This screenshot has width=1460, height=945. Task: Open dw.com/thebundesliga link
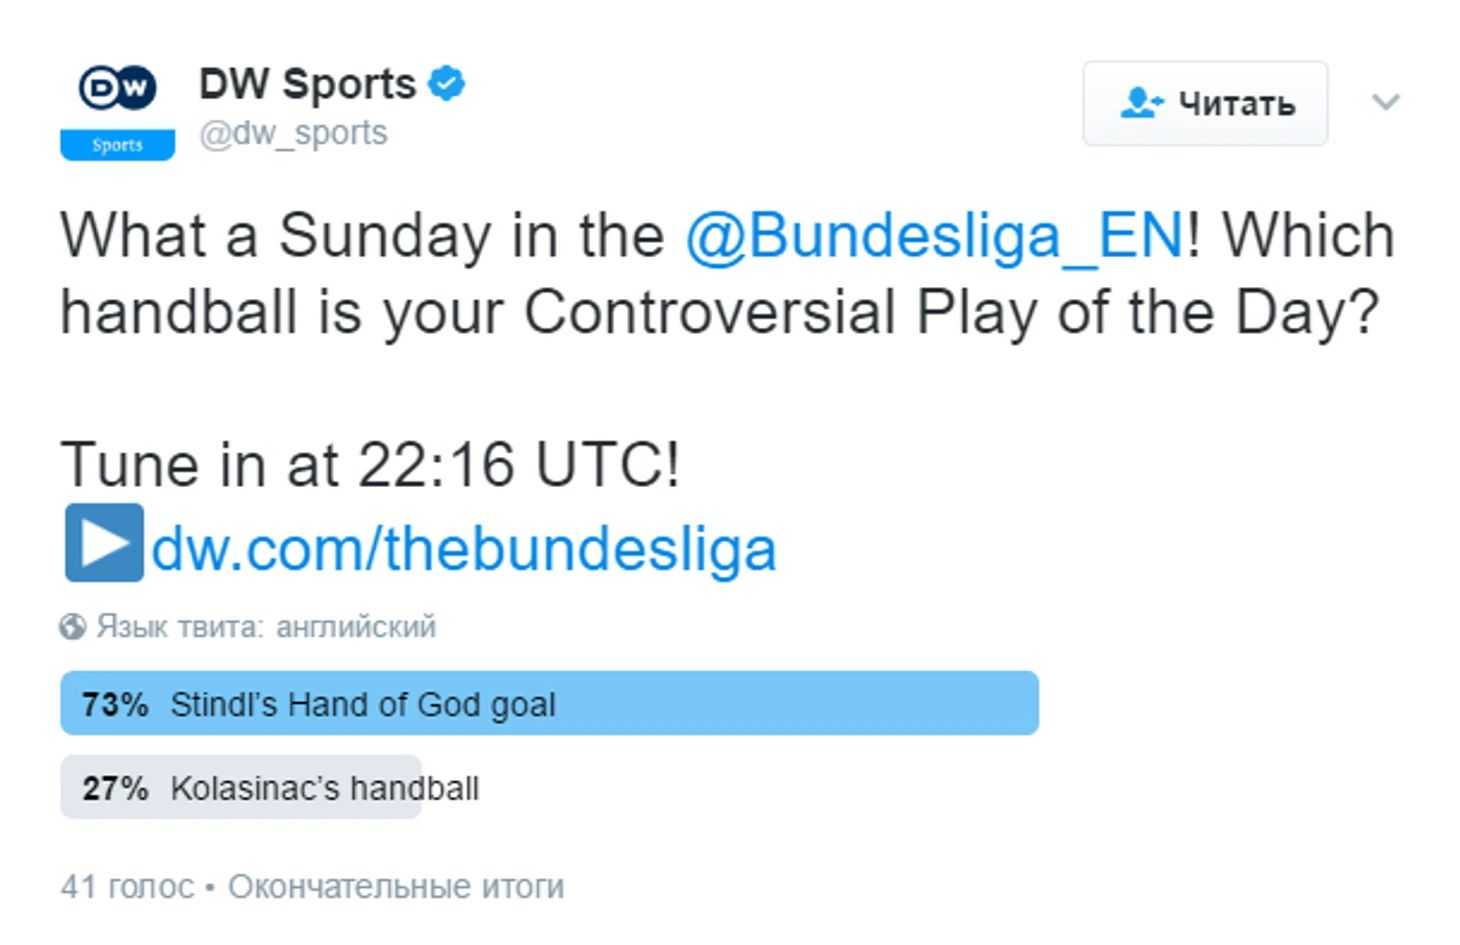[464, 549]
